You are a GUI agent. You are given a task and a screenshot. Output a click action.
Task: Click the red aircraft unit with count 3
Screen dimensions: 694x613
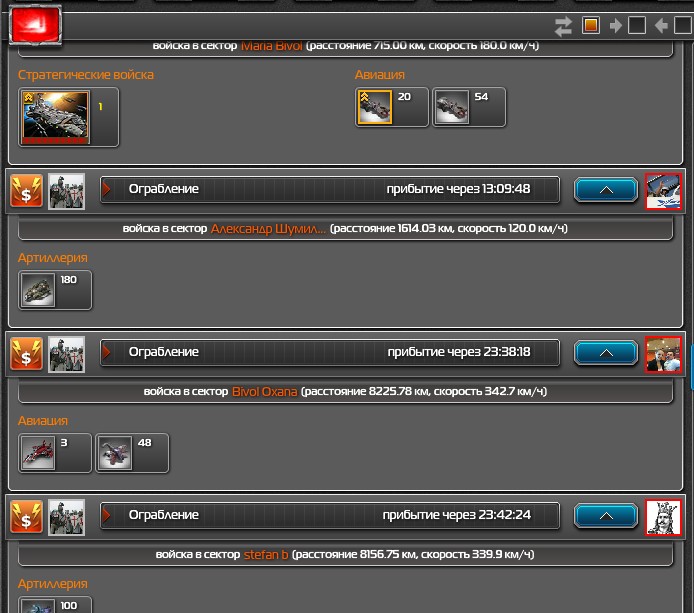point(55,453)
